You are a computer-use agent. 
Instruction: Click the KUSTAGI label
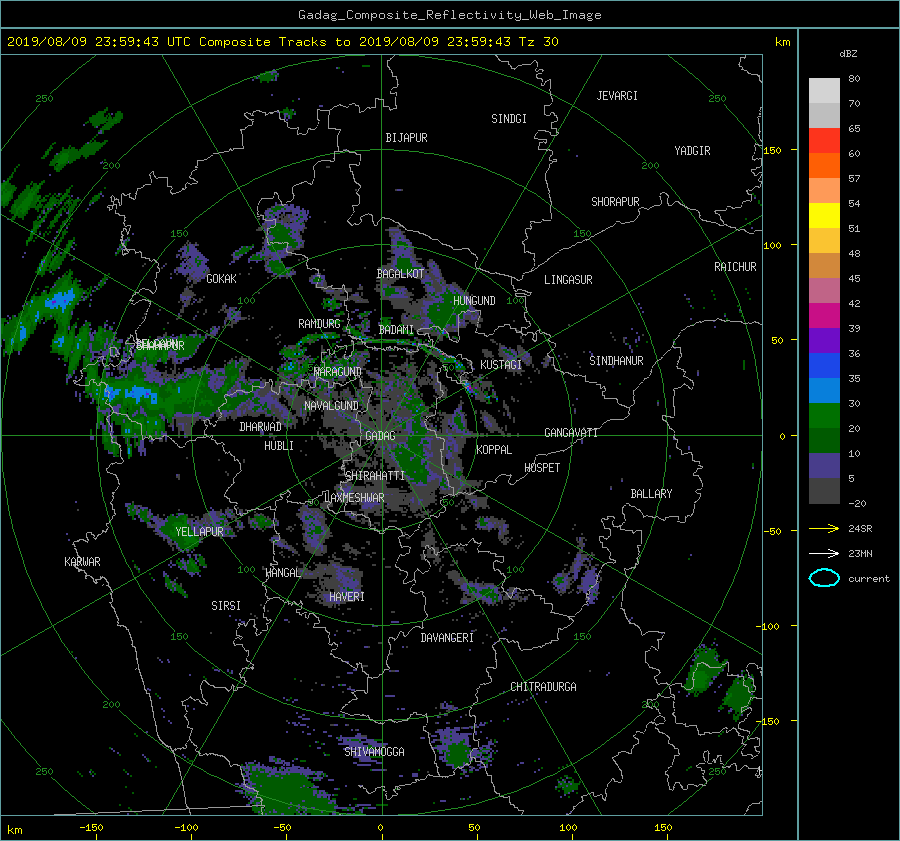501,365
